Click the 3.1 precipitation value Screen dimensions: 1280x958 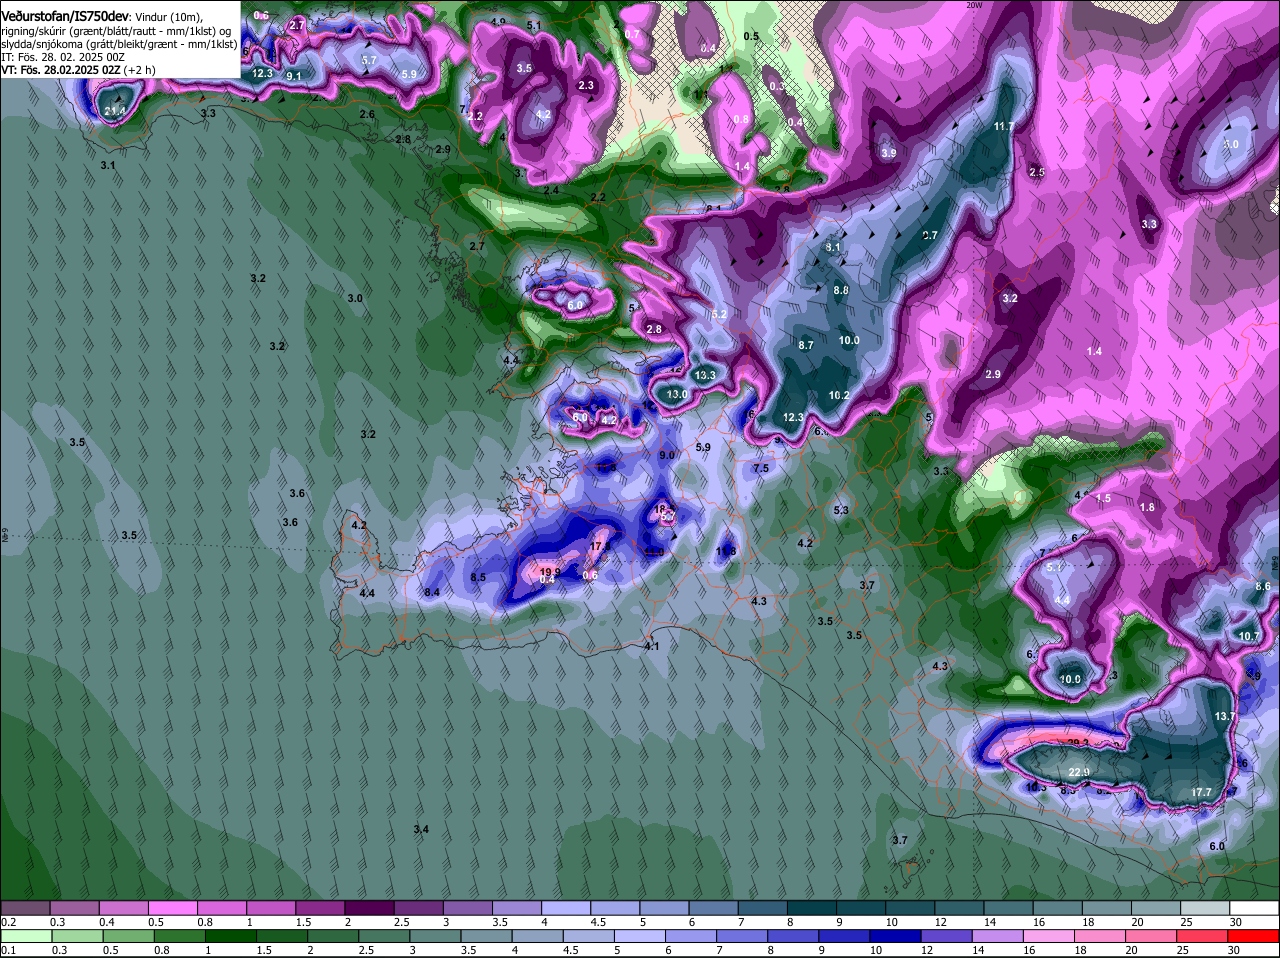point(108,165)
